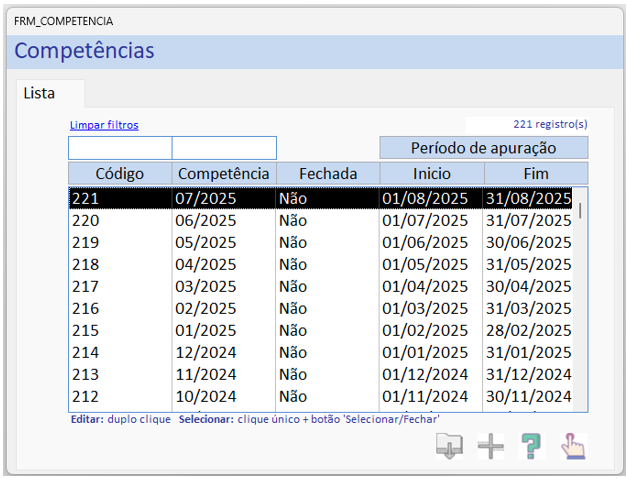Click Inicio date 01/05/2025
Image resolution: width=627 pixels, height=478 pixels.
(425, 264)
